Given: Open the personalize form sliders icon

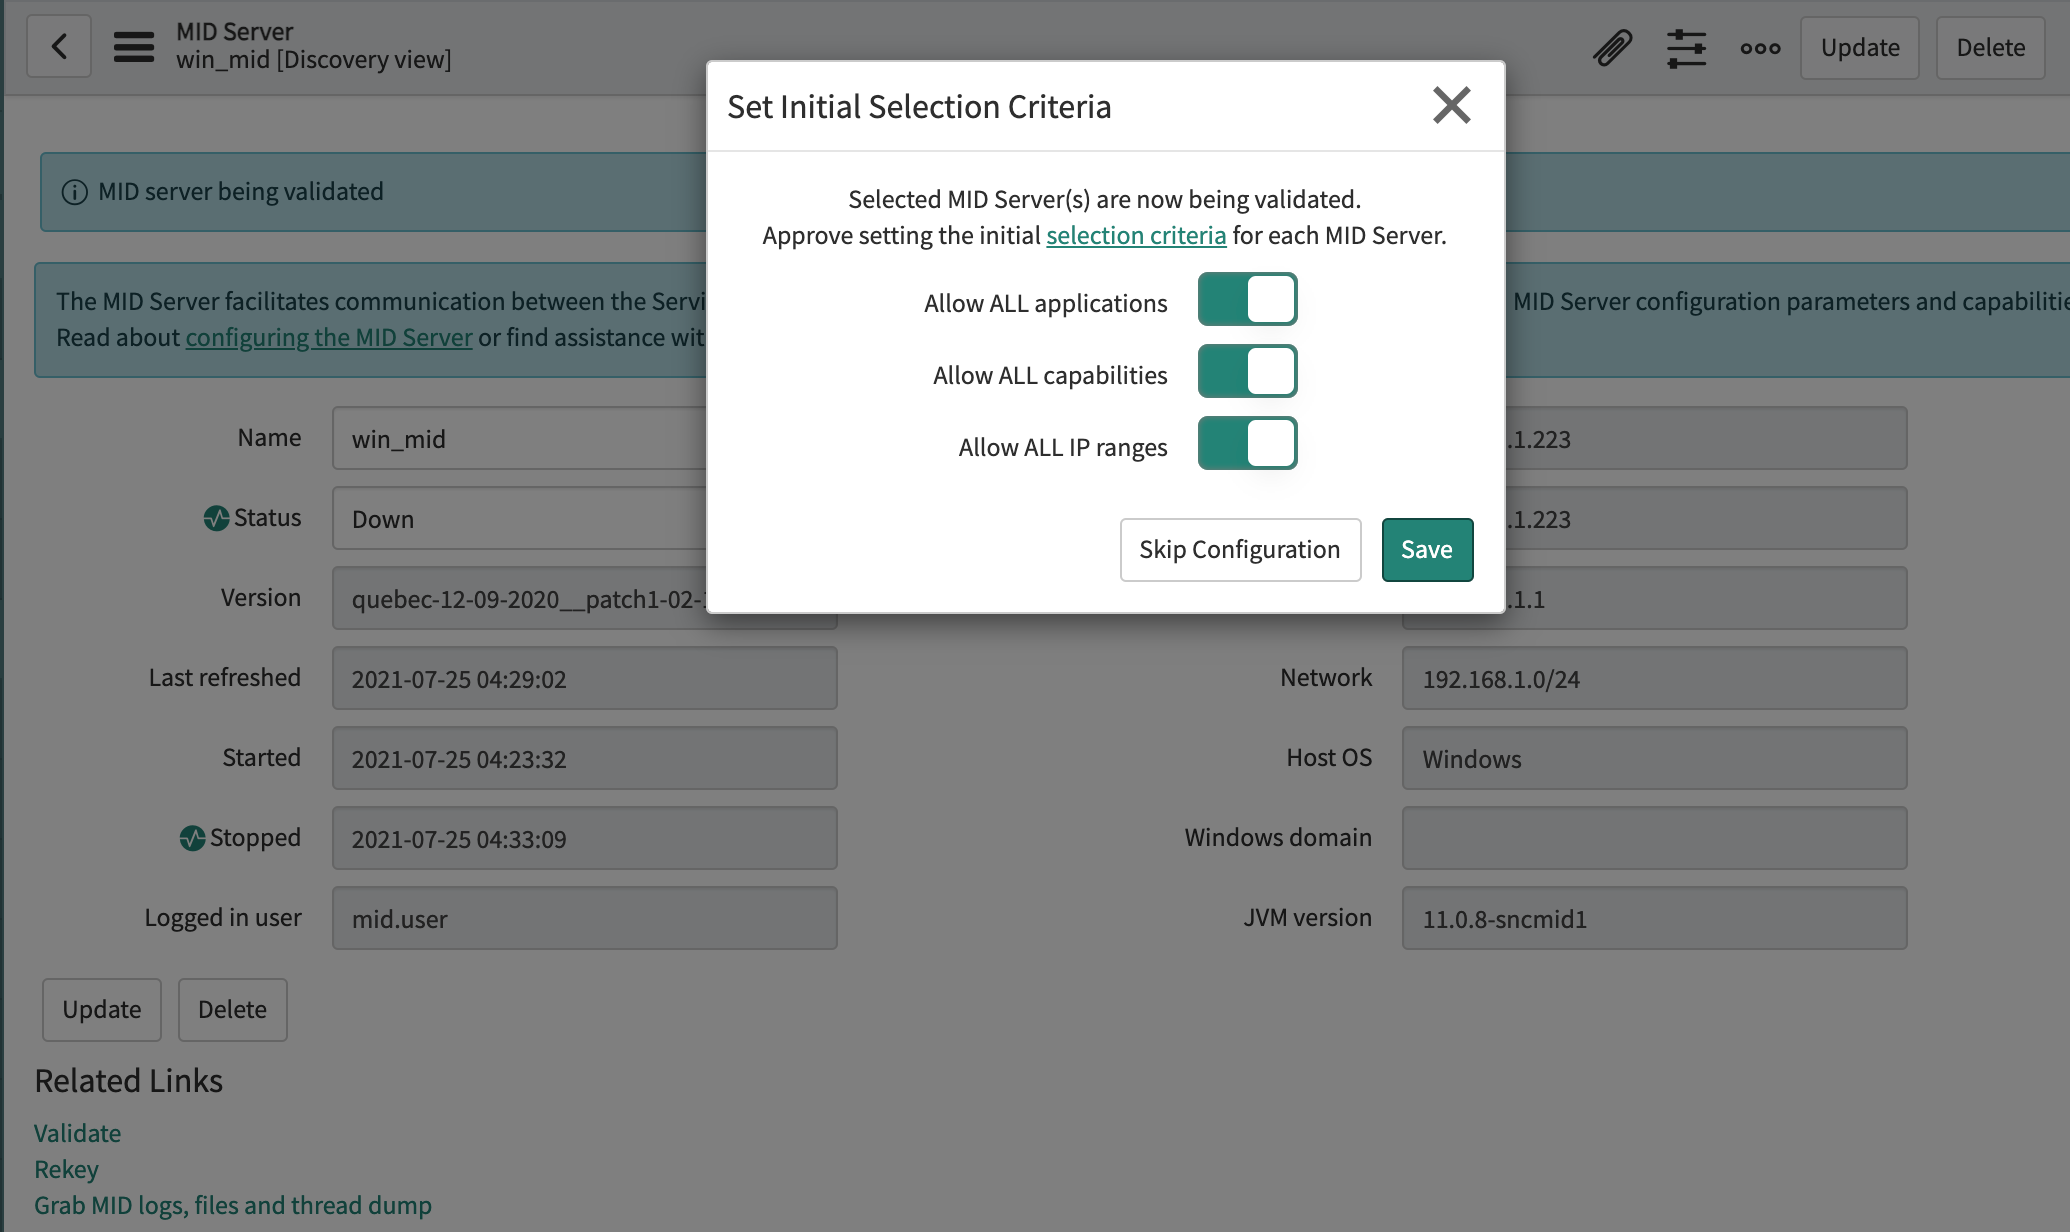Looking at the screenshot, I should [1685, 46].
